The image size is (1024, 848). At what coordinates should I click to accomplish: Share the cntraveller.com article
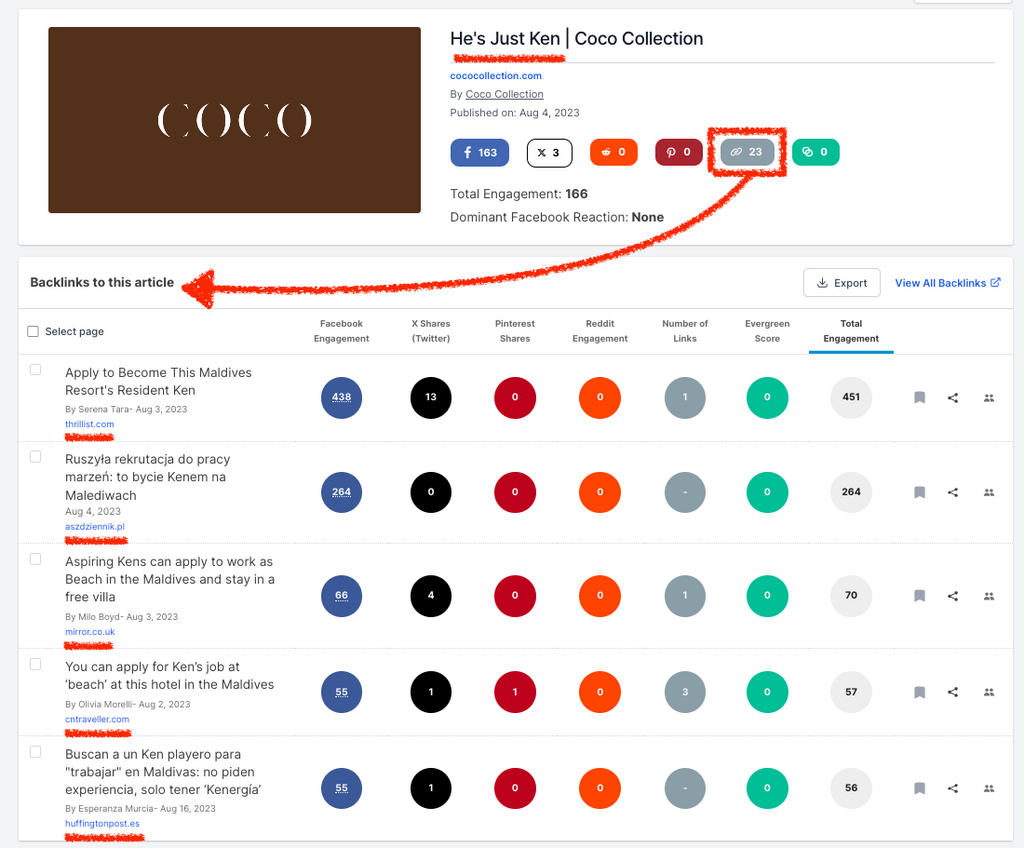click(953, 692)
